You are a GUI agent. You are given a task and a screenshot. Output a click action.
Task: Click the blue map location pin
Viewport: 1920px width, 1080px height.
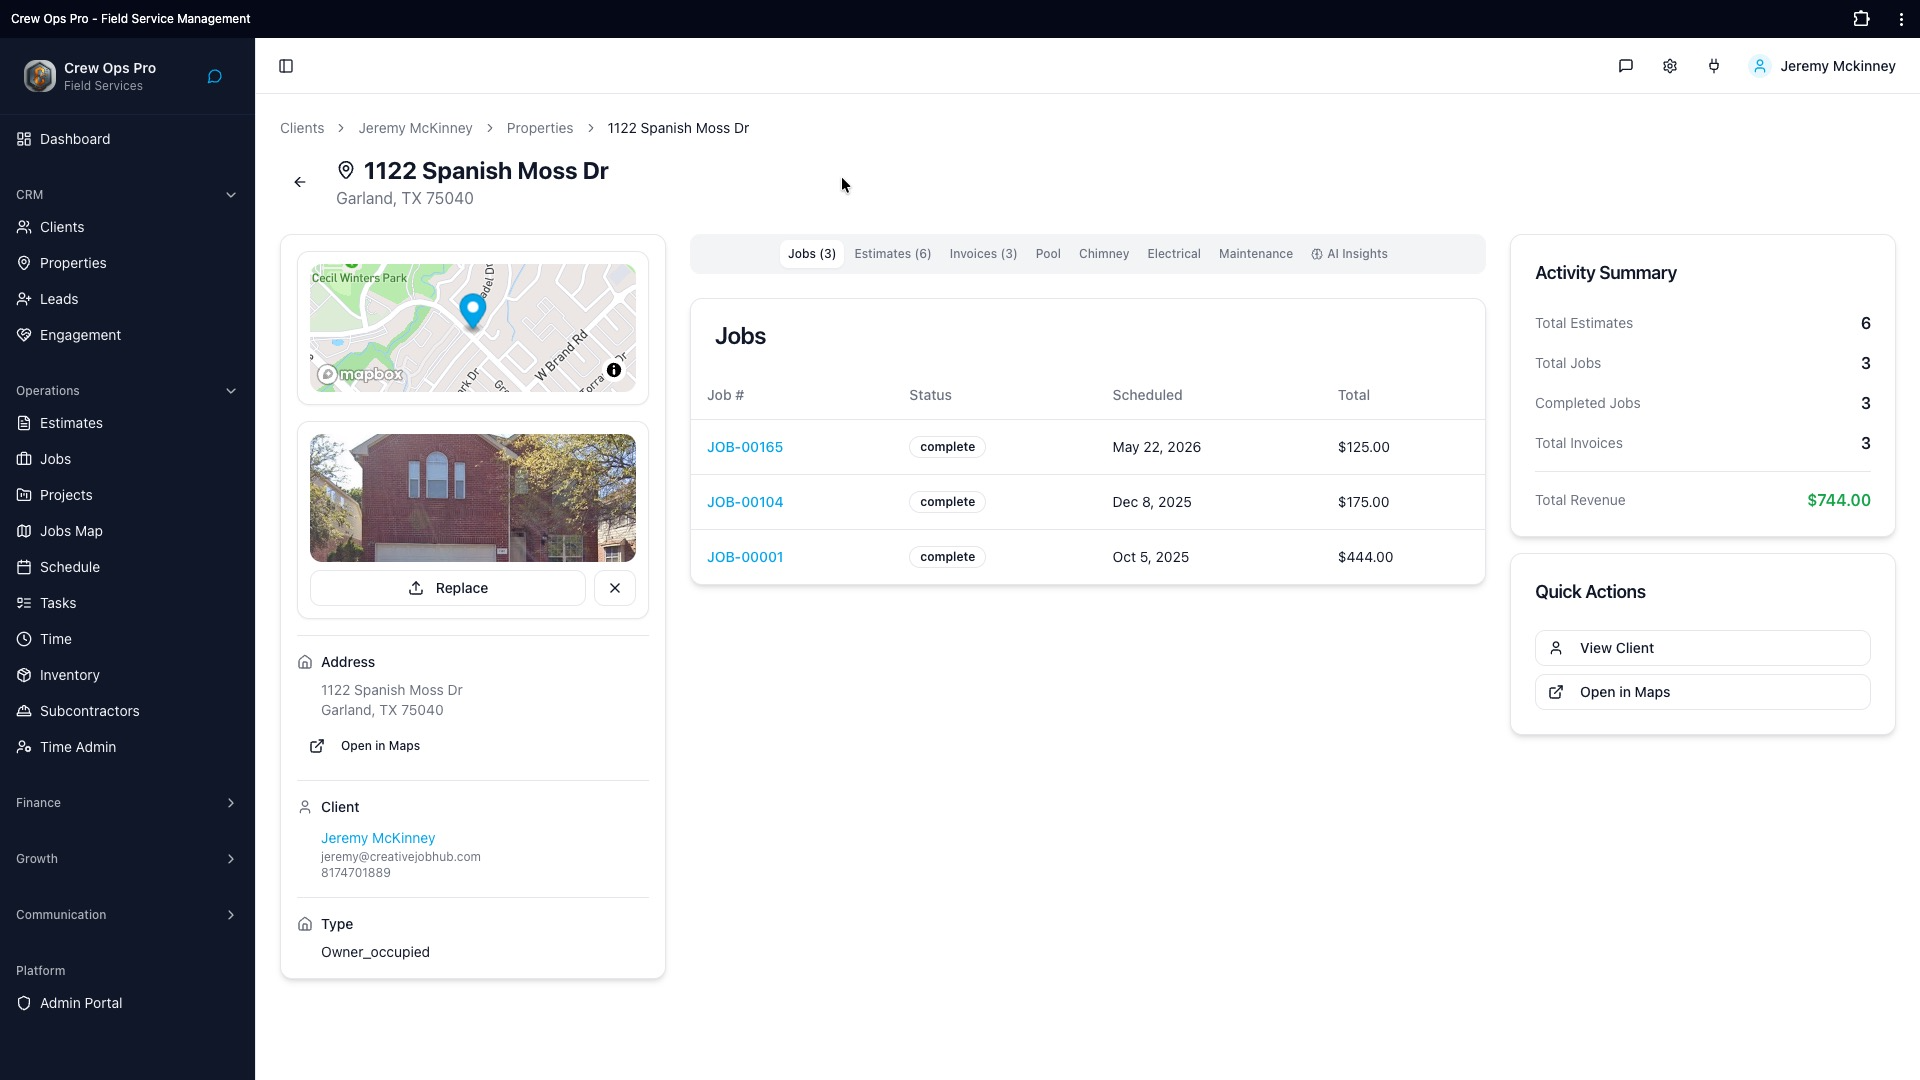[472, 311]
